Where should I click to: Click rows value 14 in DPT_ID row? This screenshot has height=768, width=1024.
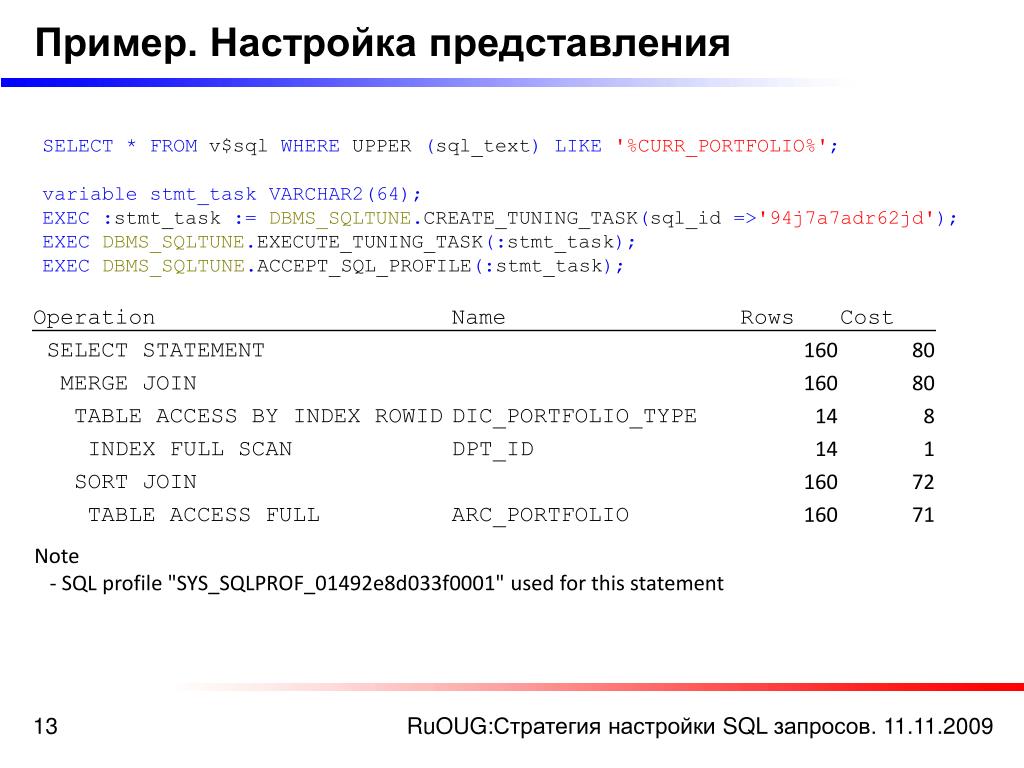pos(826,449)
